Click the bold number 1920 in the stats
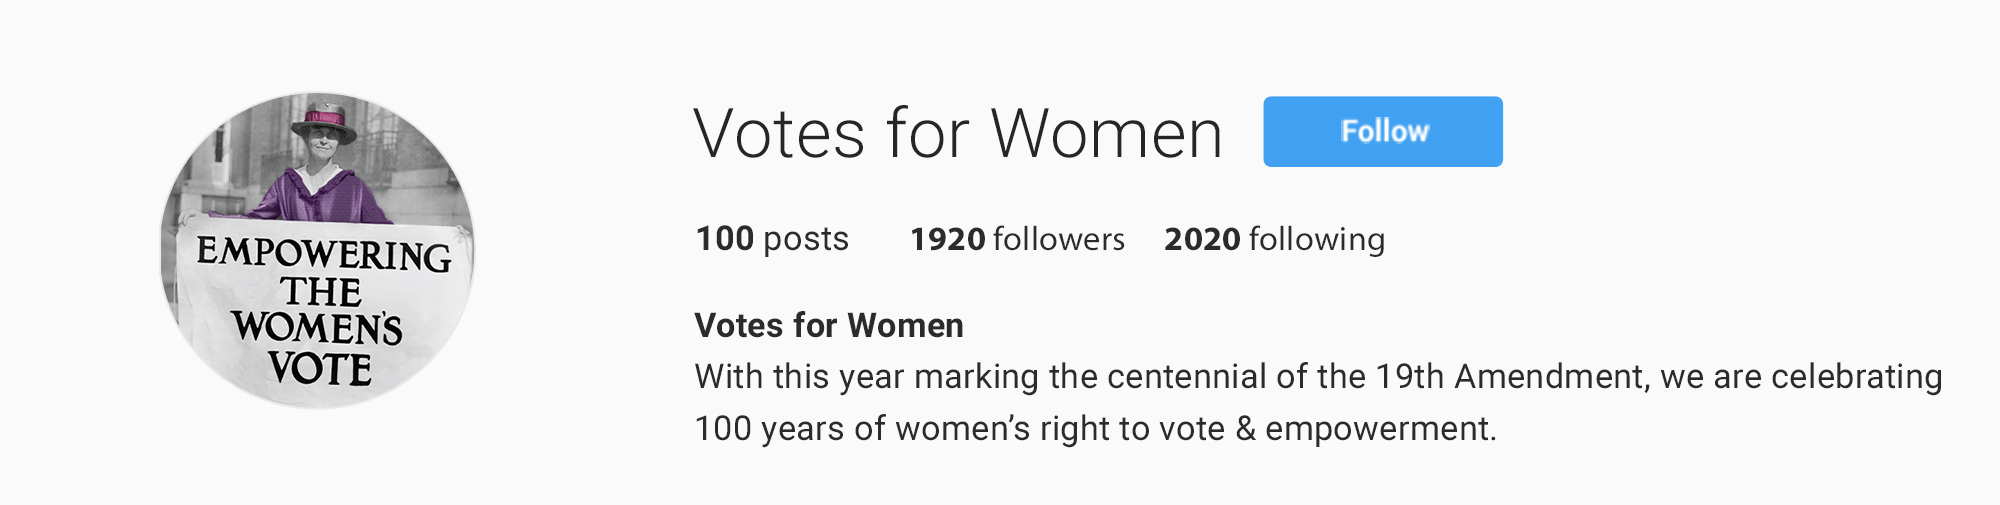The height and width of the screenshot is (505, 2000). (948, 239)
